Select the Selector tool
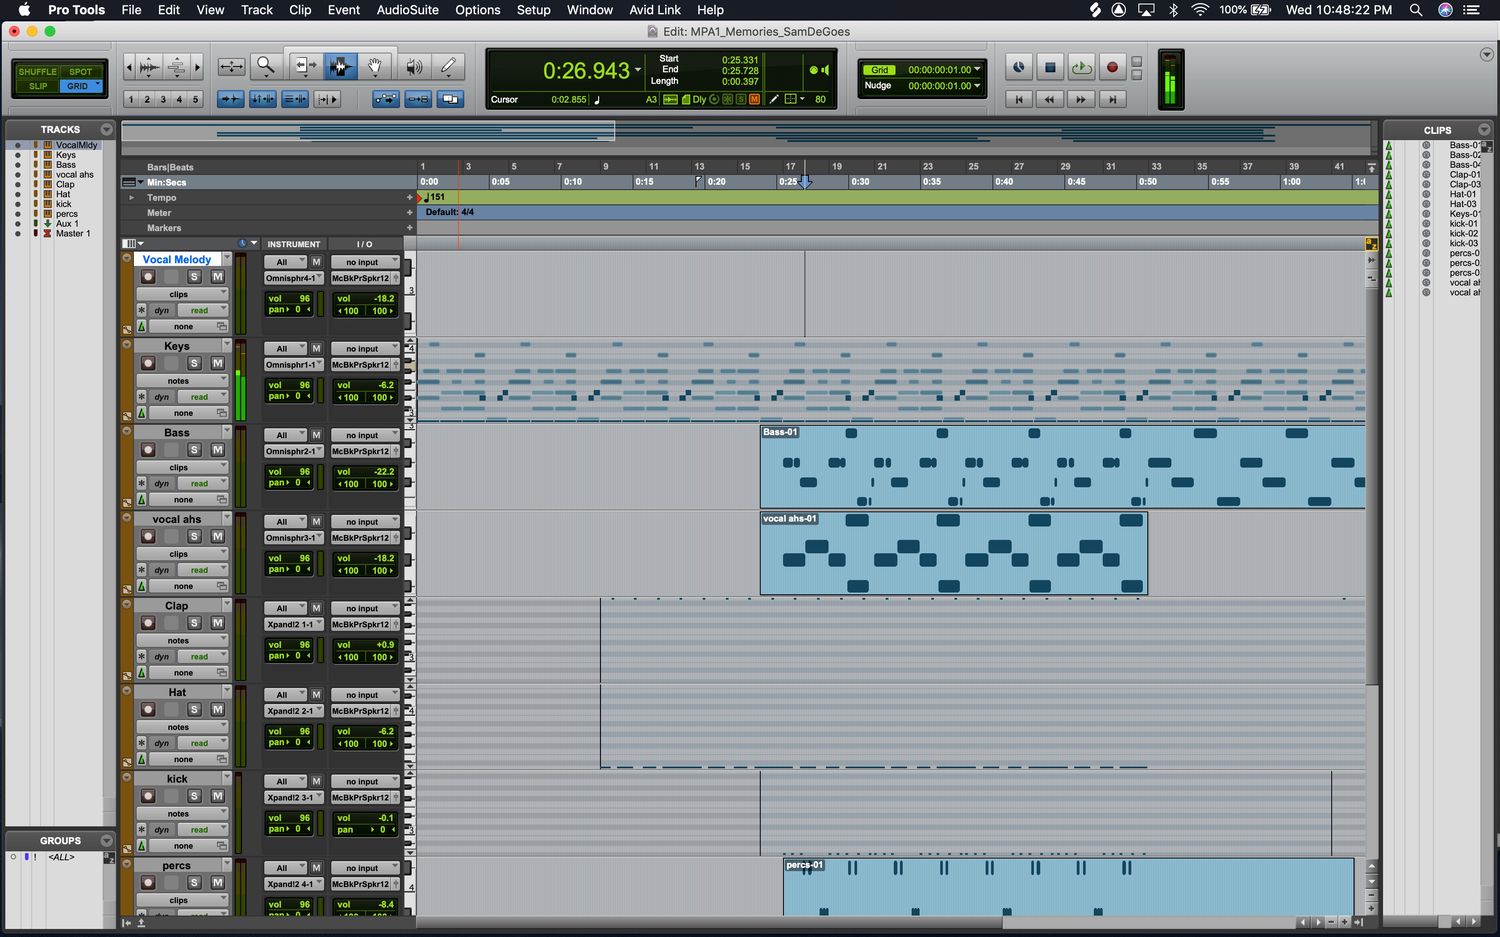Screen dimensions: 1500x937 click(x=339, y=66)
